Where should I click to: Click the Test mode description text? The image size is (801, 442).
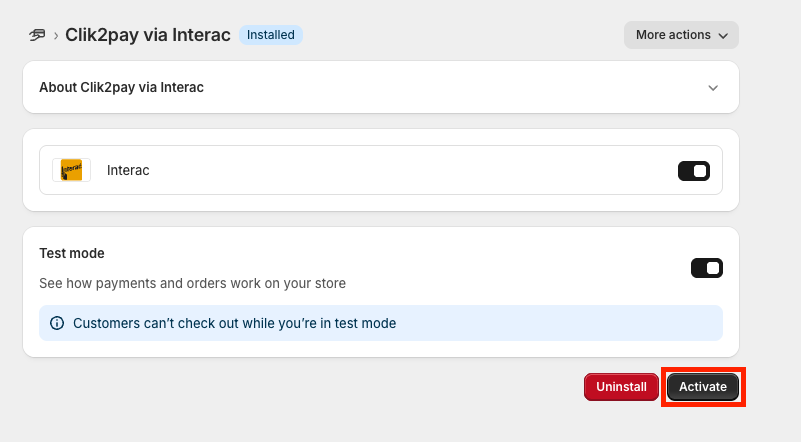[x=193, y=283]
